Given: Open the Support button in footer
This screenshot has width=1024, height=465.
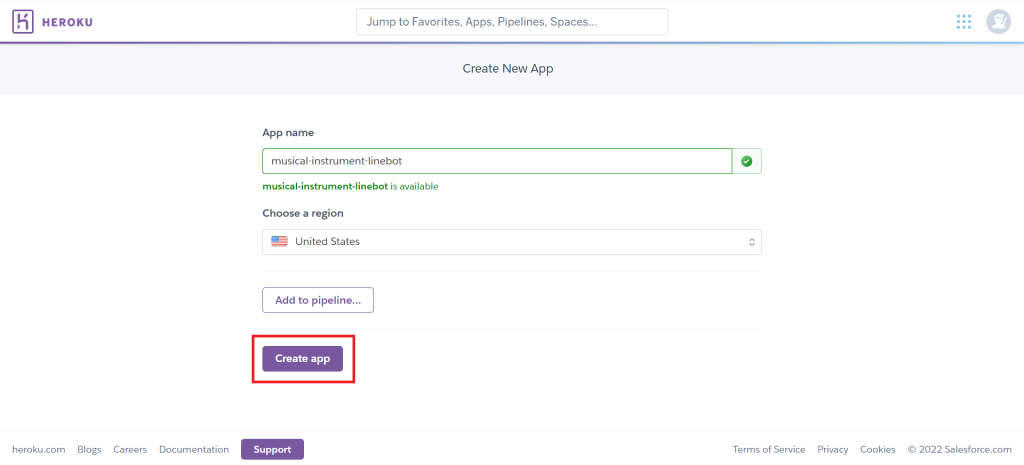Looking at the screenshot, I should pos(272,449).
